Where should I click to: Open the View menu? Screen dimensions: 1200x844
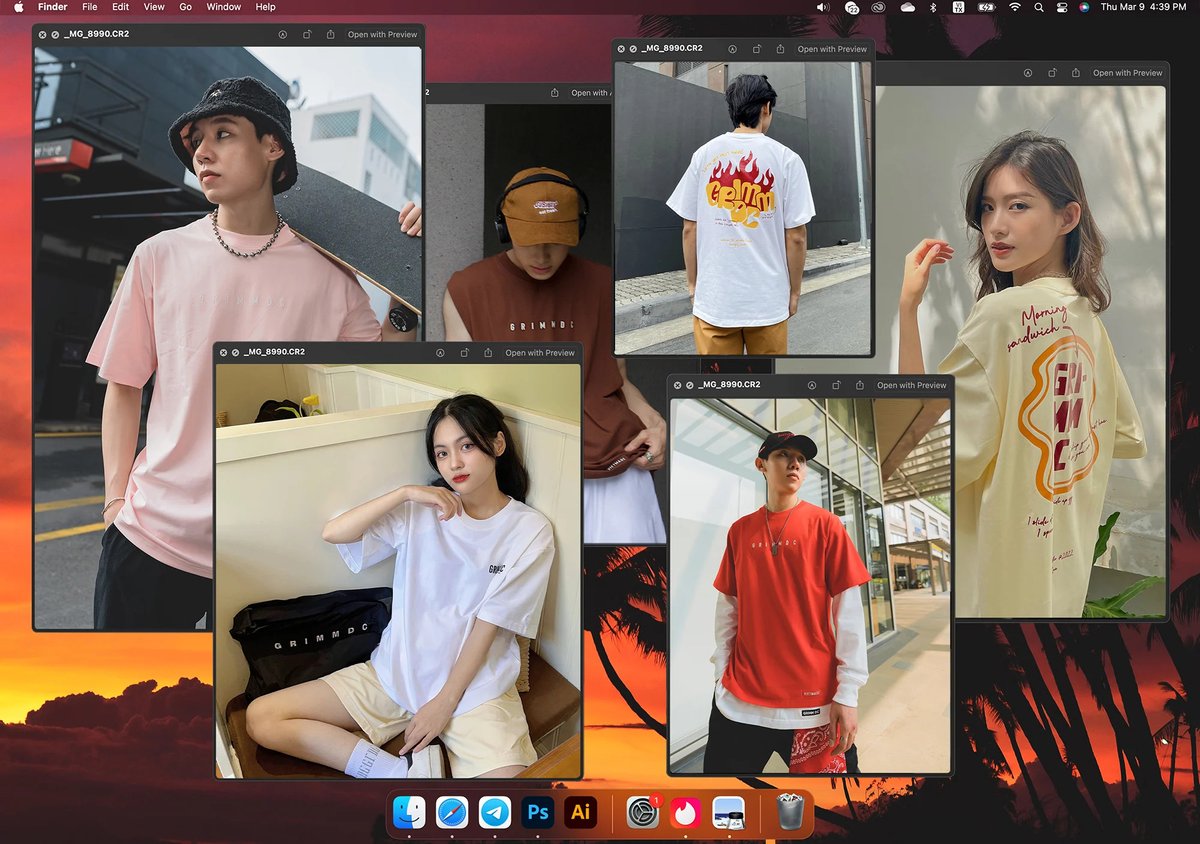[154, 7]
